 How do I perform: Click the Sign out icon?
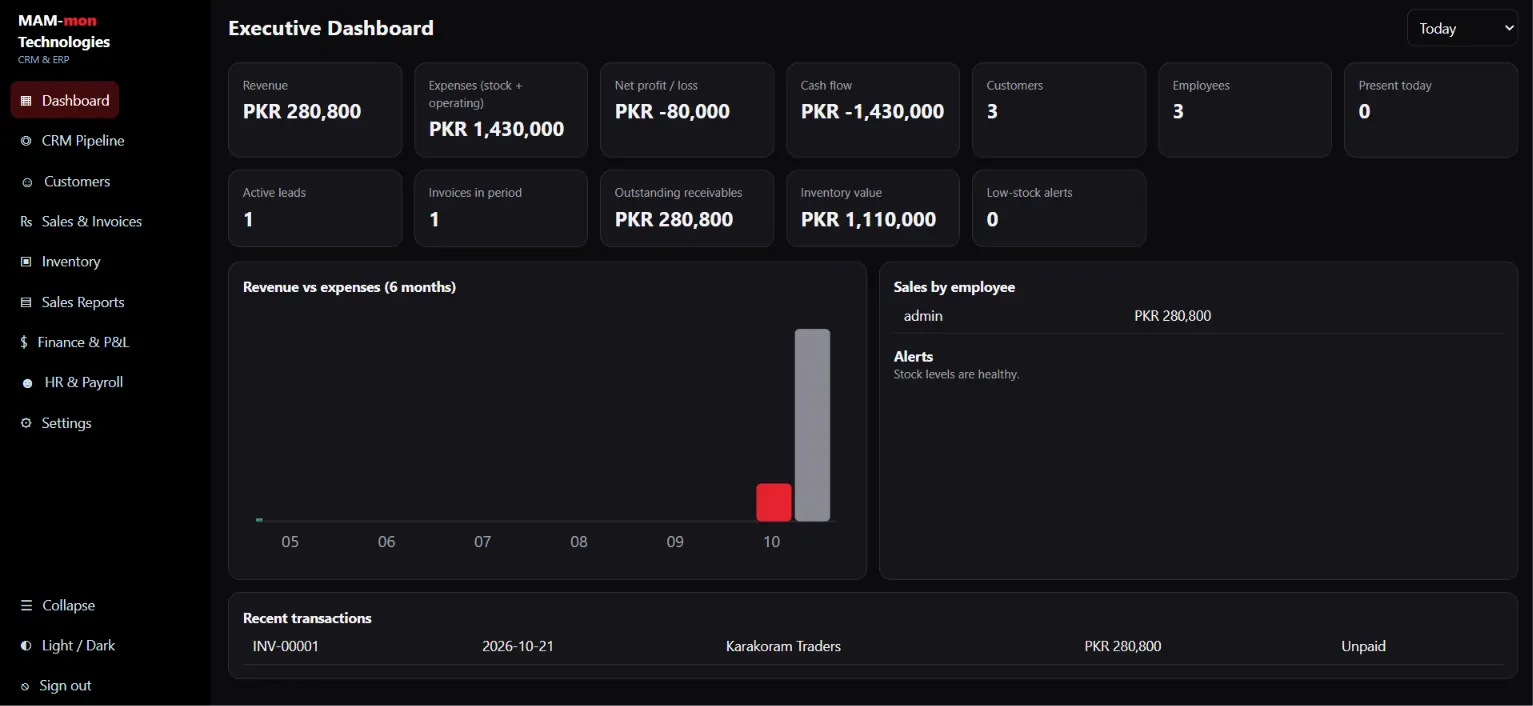[x=25, y=686]
